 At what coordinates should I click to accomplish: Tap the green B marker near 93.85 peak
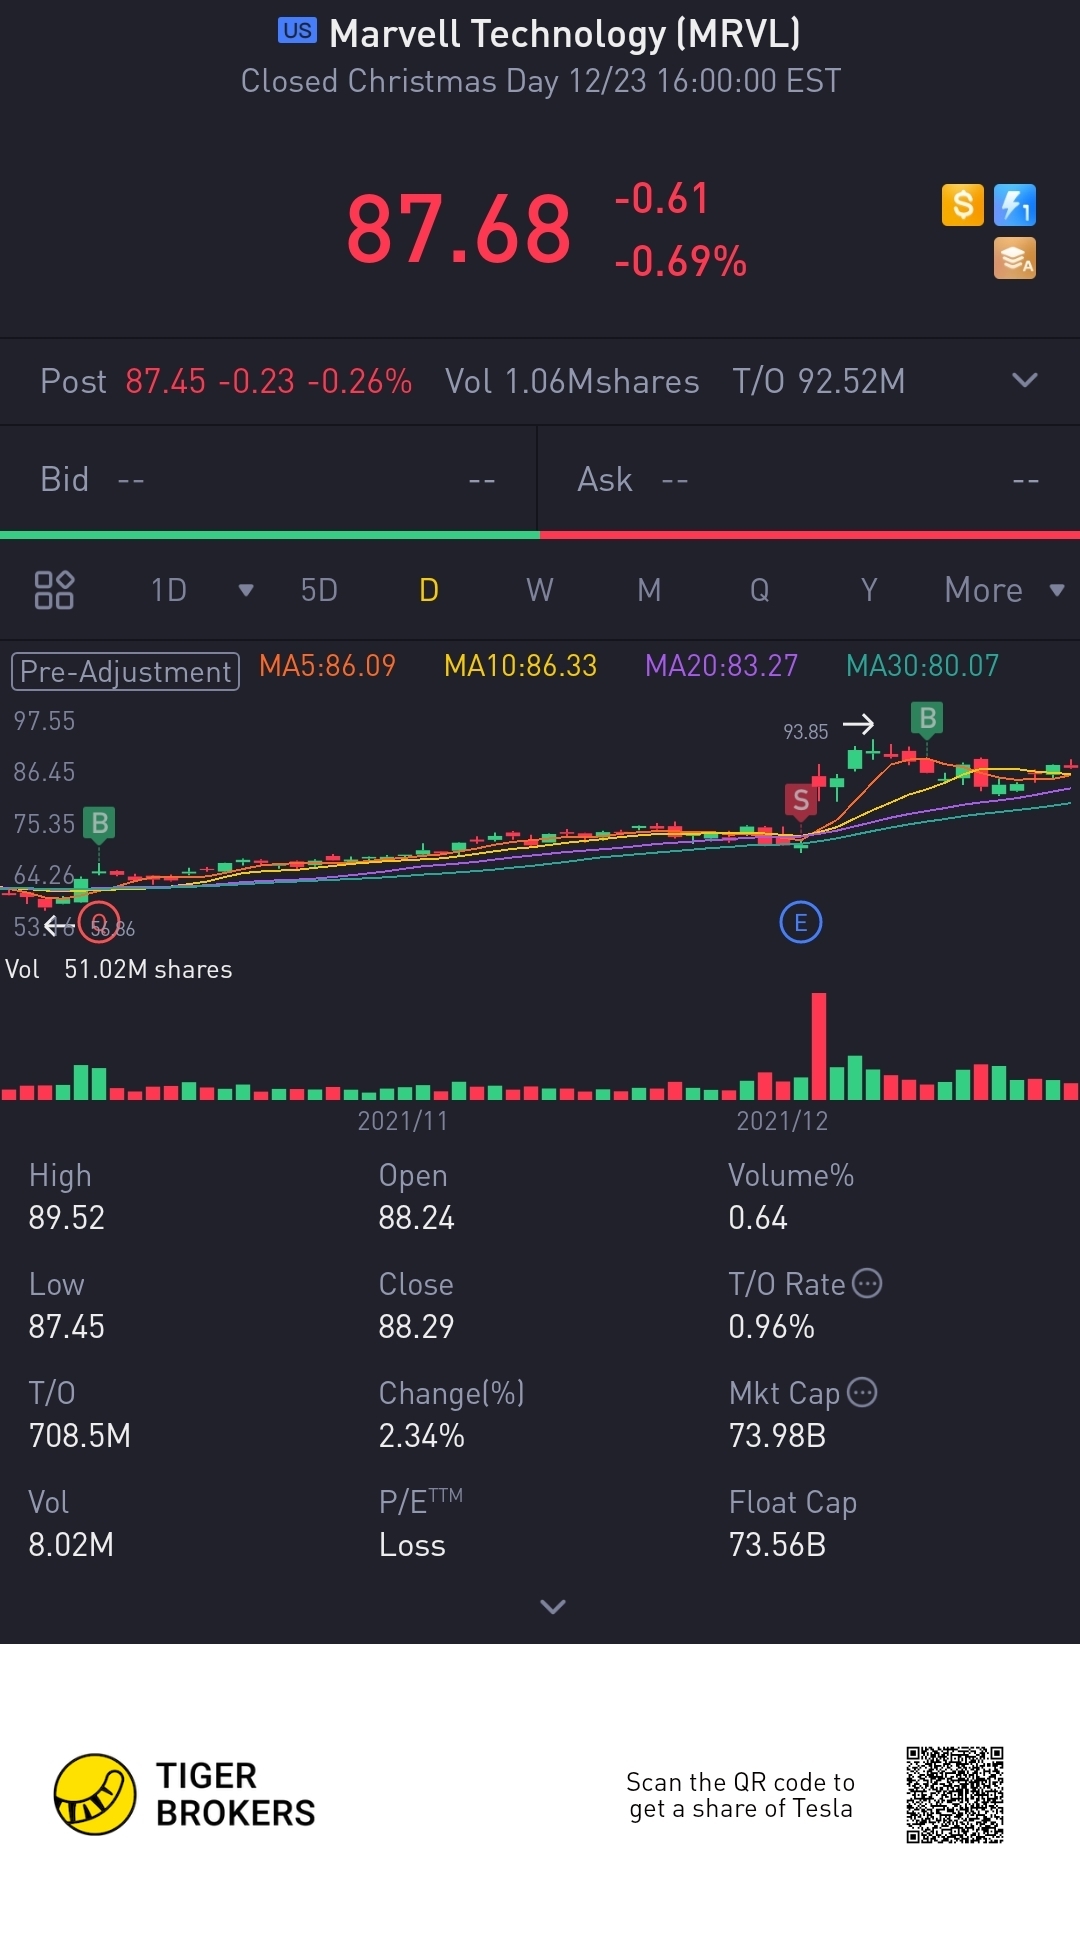coord(927,718)
